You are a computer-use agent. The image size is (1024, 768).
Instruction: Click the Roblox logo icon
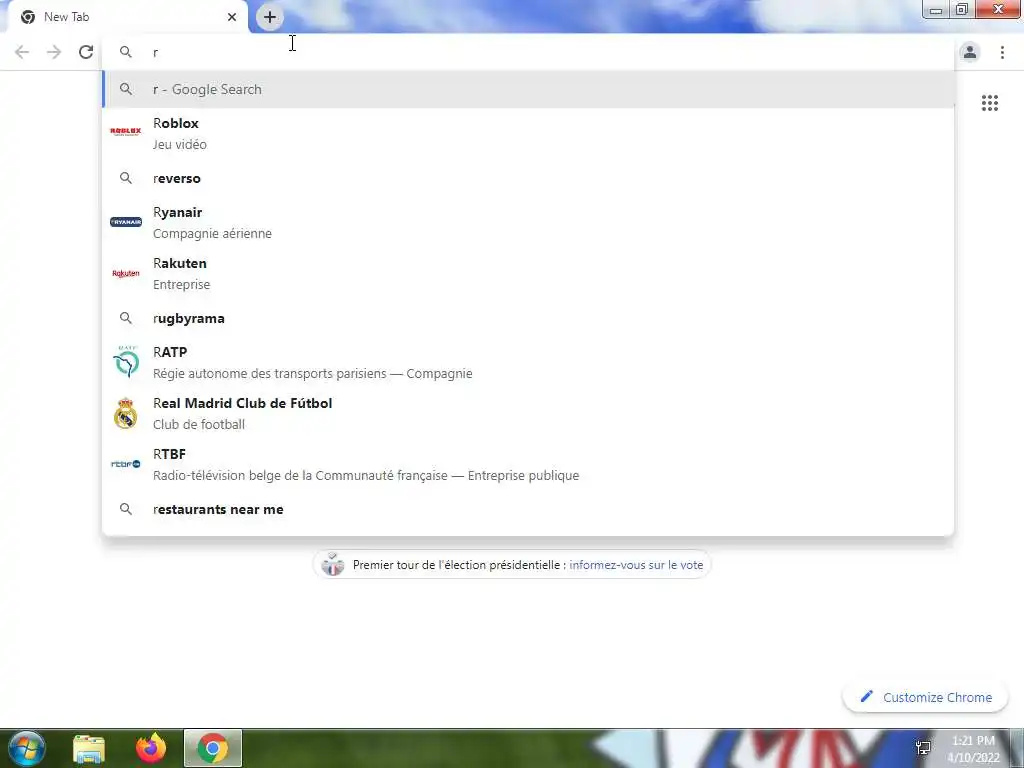pyautogui.click(x=125, y=132)
